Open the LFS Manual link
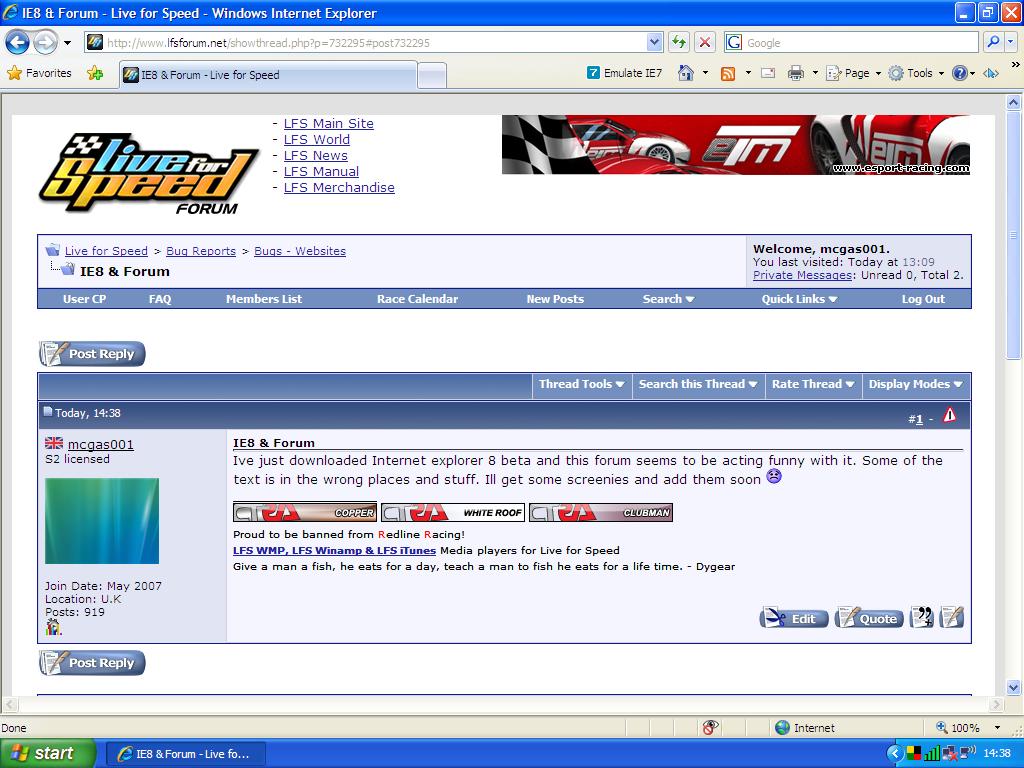1024x768 pixels. coord(321,171)
